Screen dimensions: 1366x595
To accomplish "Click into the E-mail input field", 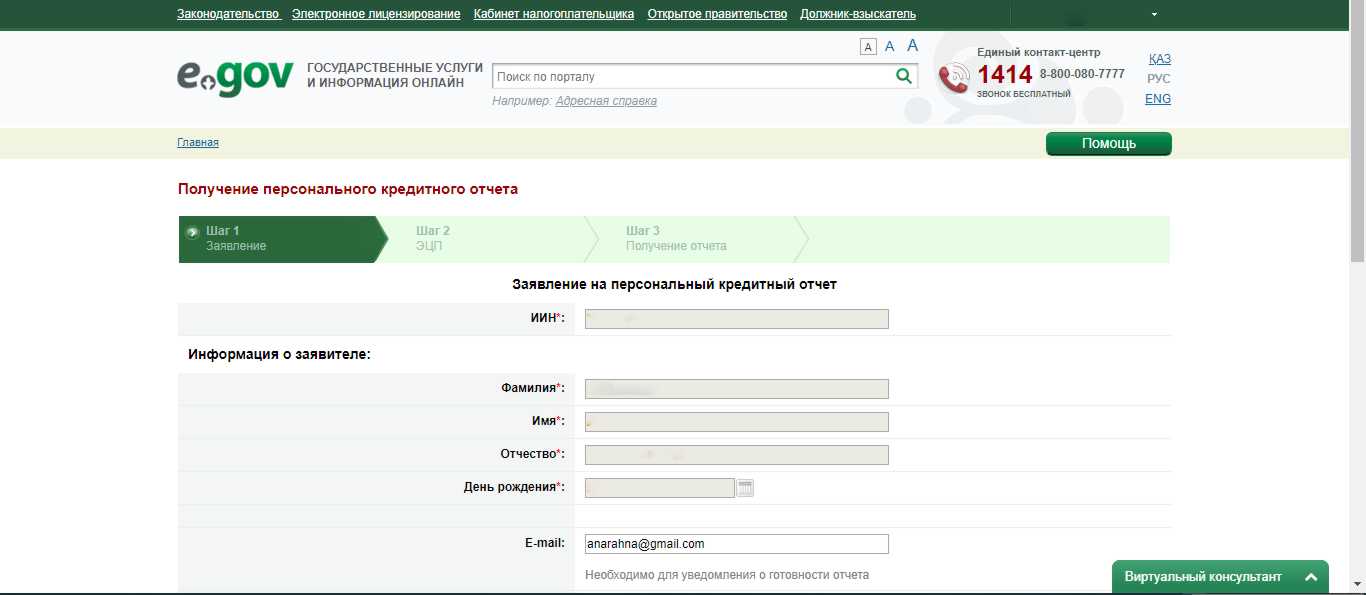I will 736,544.
